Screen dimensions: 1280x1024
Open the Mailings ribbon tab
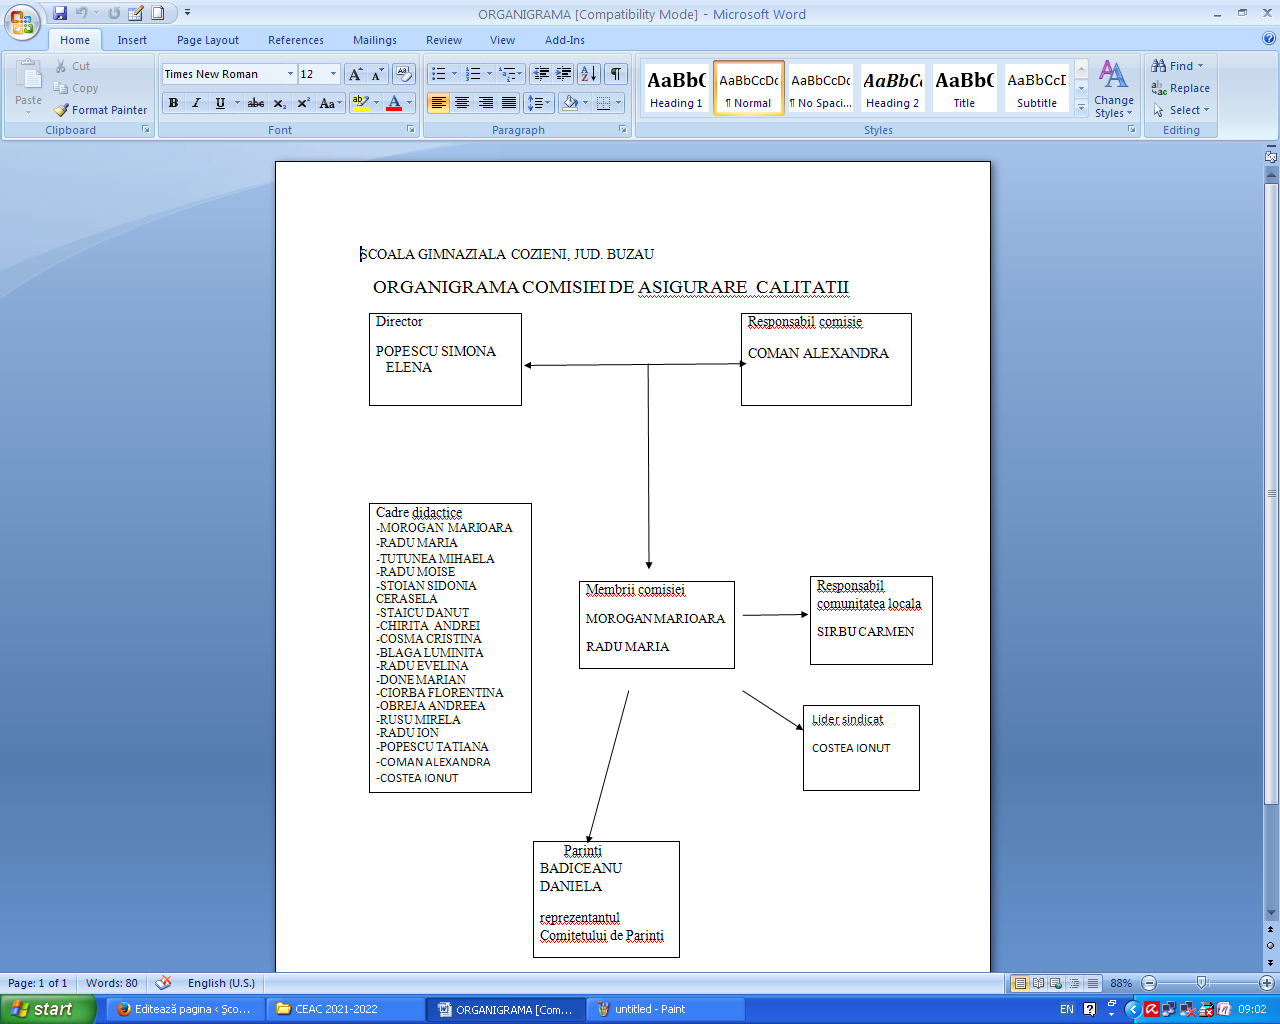click(x=374, y=40)
